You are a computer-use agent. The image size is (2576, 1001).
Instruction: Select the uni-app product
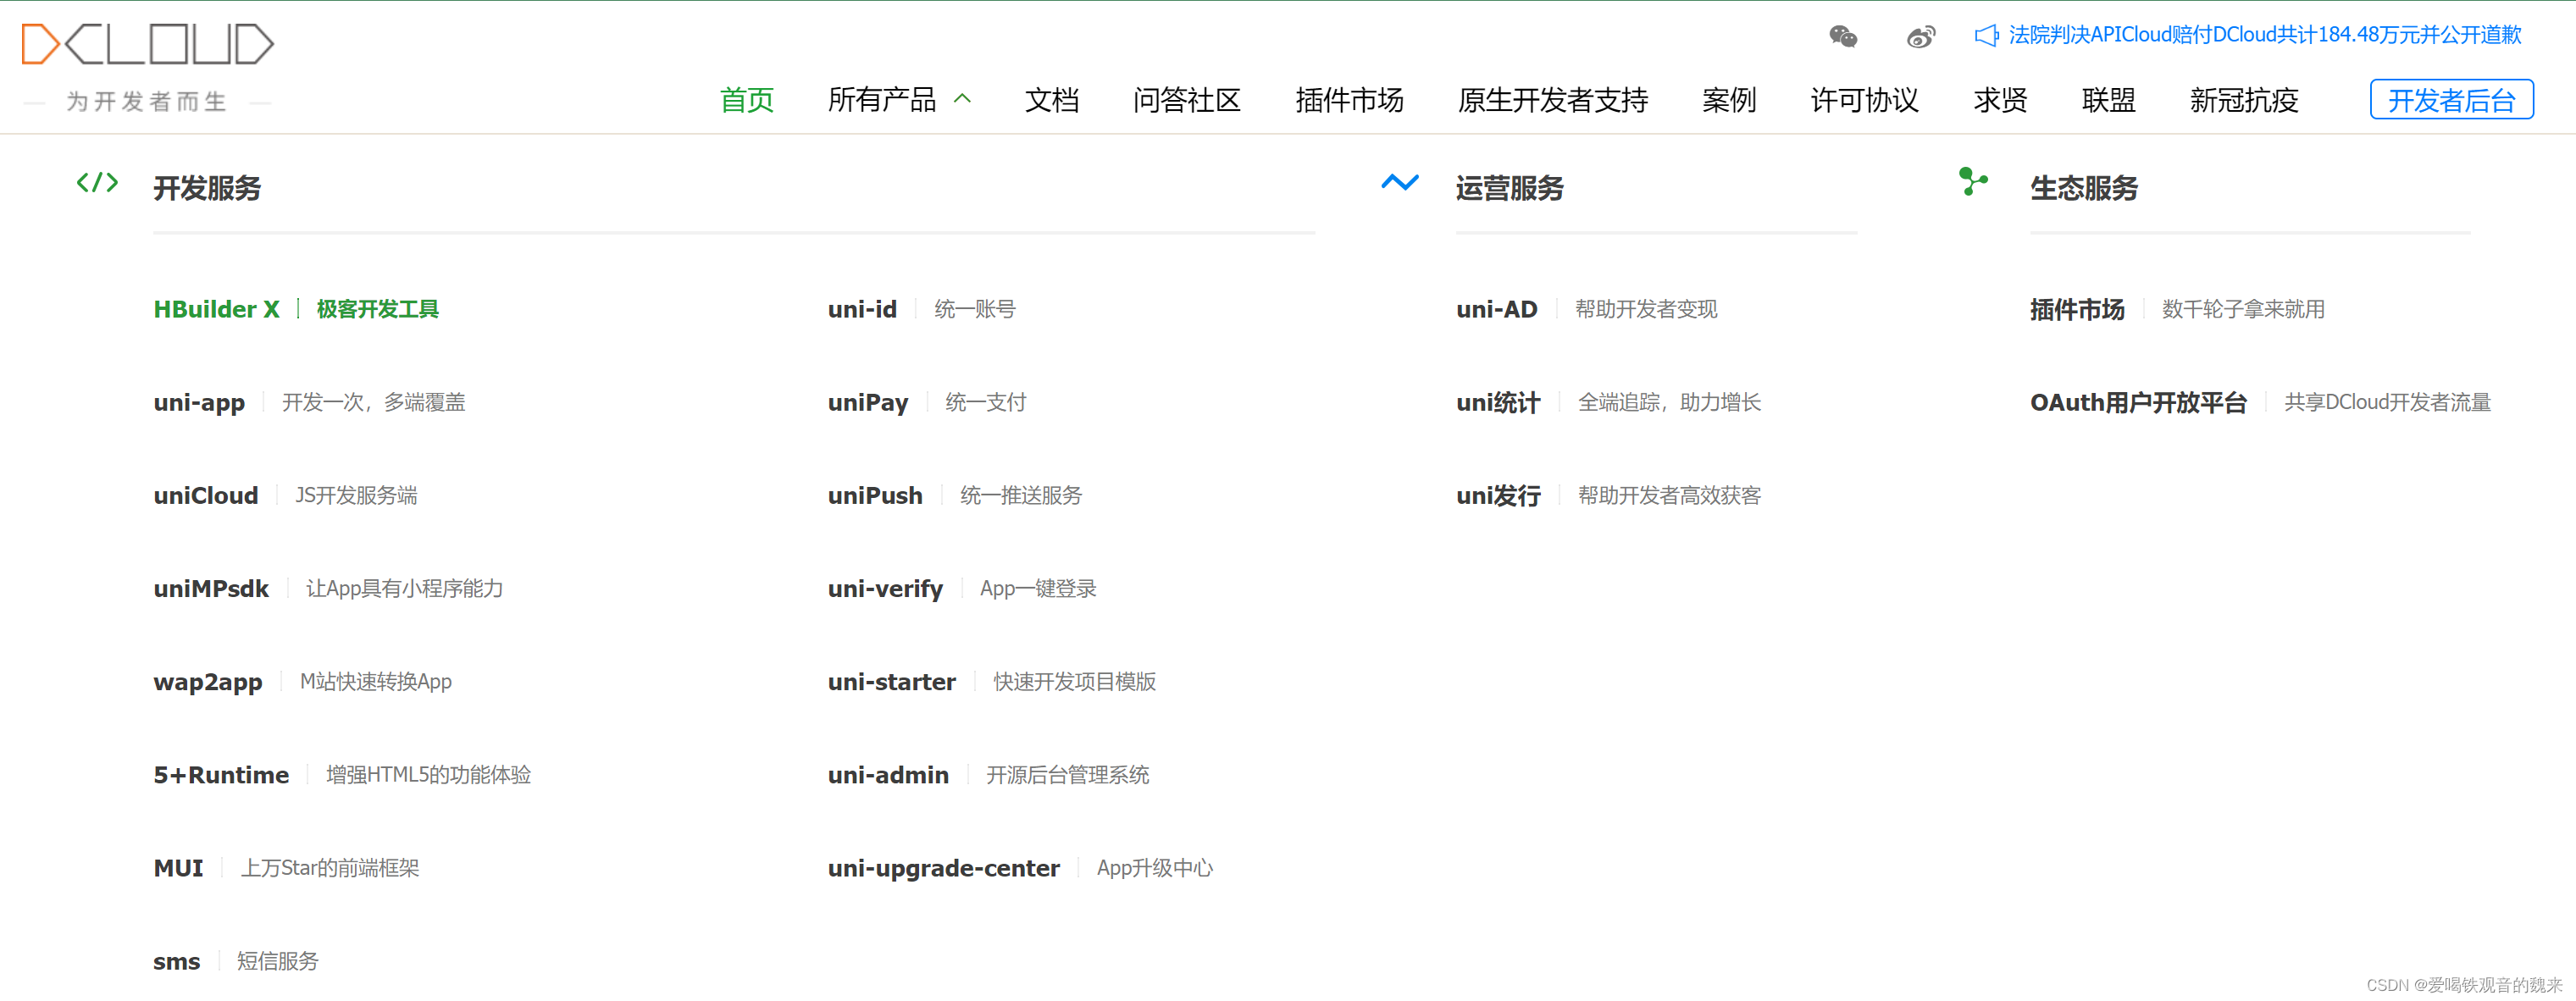199,402
